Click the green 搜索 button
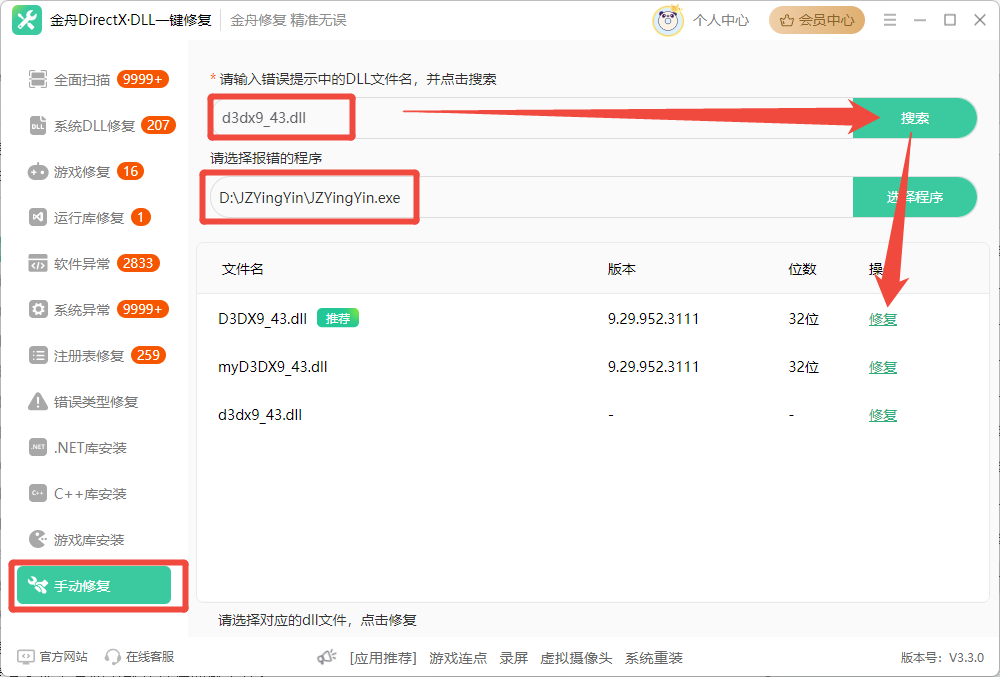This screenshot has width=1000, height=677. (x=915, y=118)
